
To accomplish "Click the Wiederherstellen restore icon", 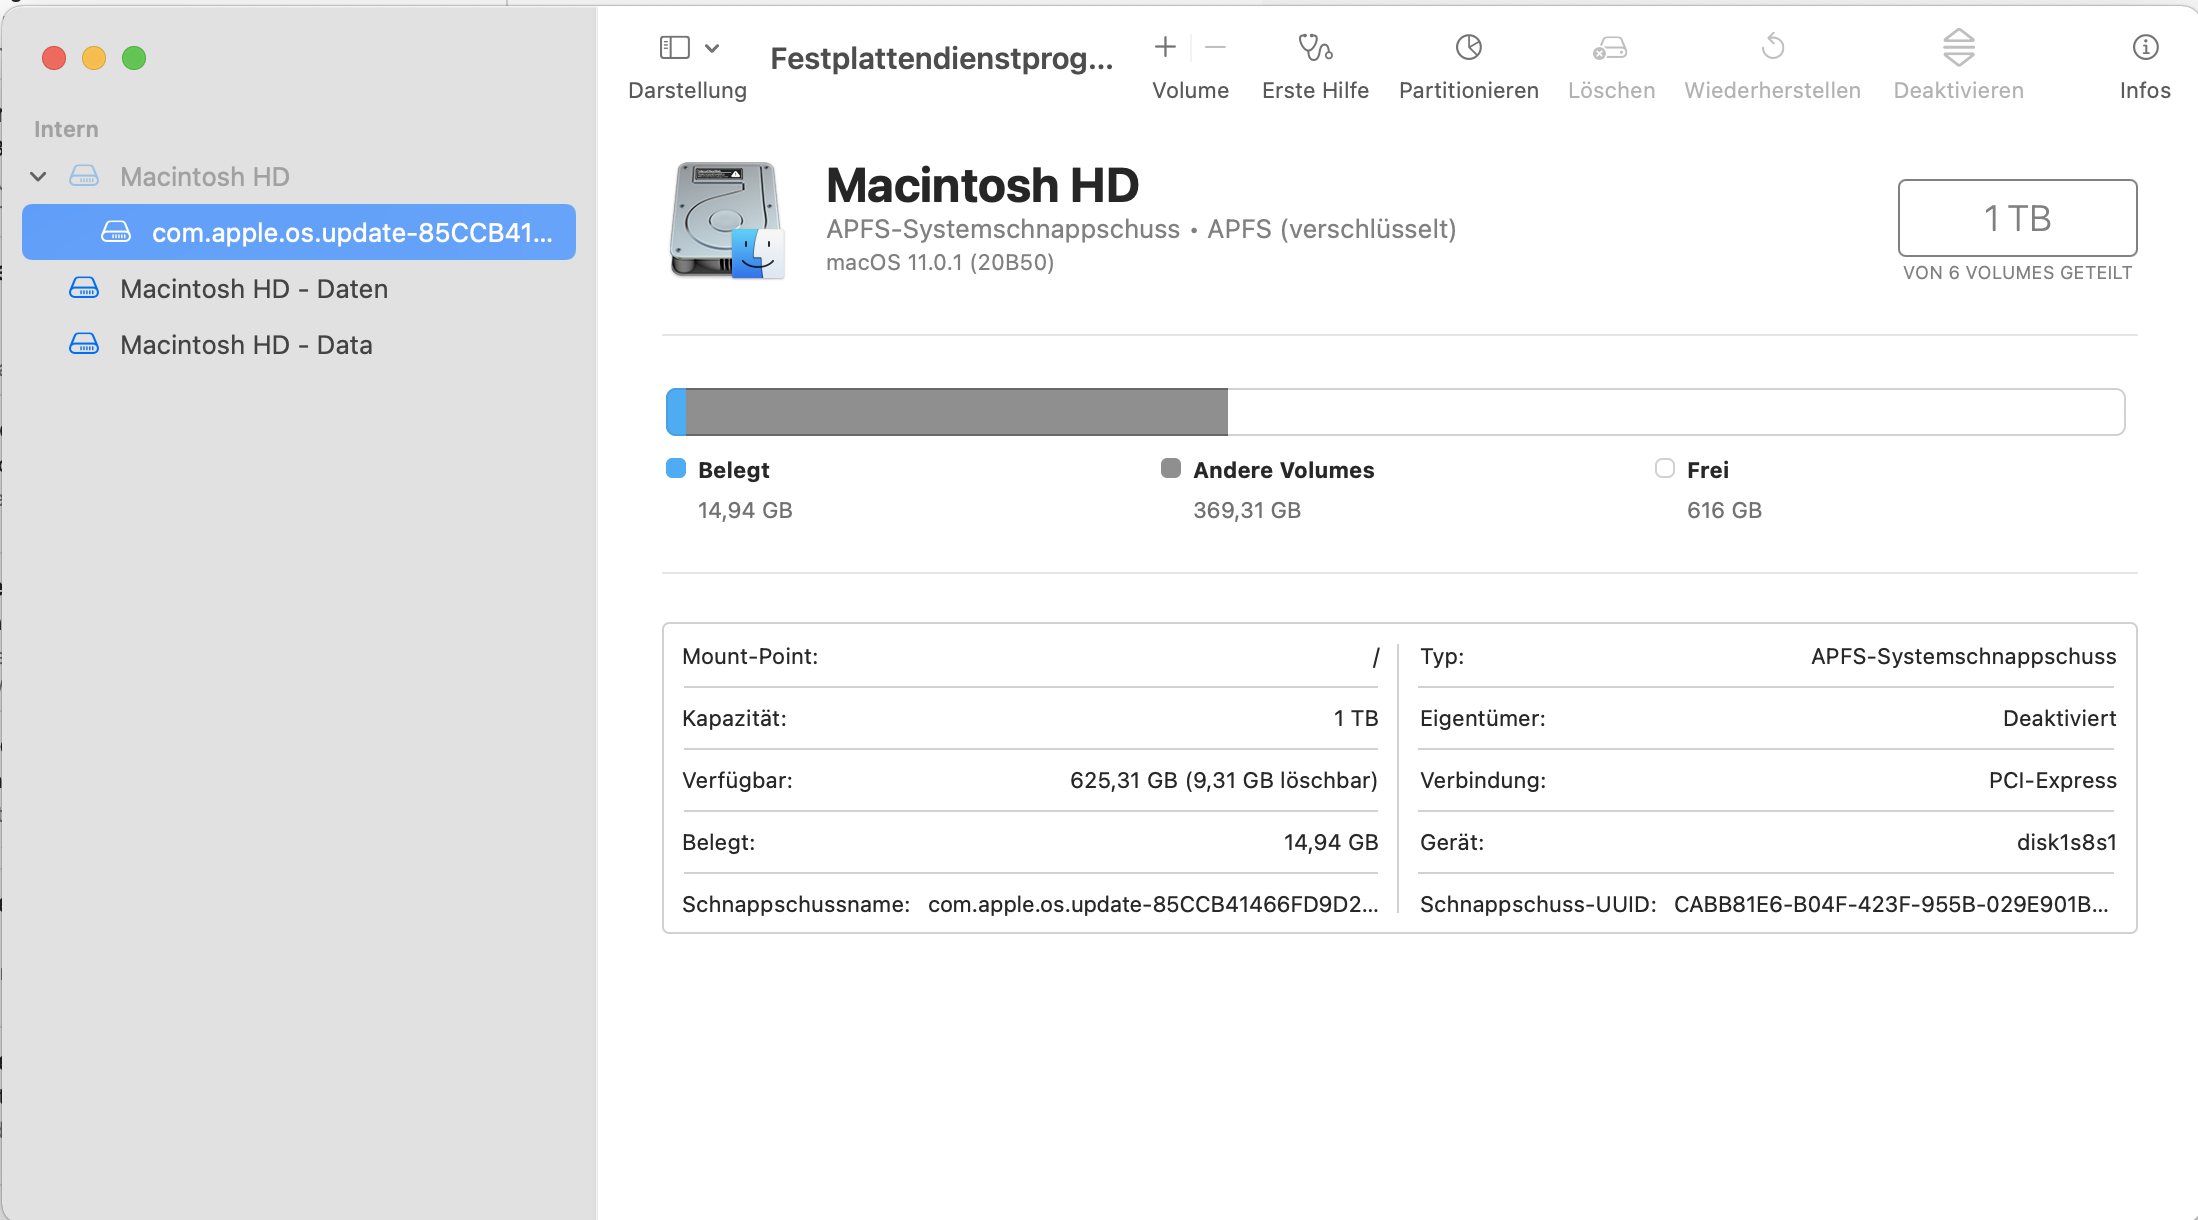I will (x=1772, y=47).
